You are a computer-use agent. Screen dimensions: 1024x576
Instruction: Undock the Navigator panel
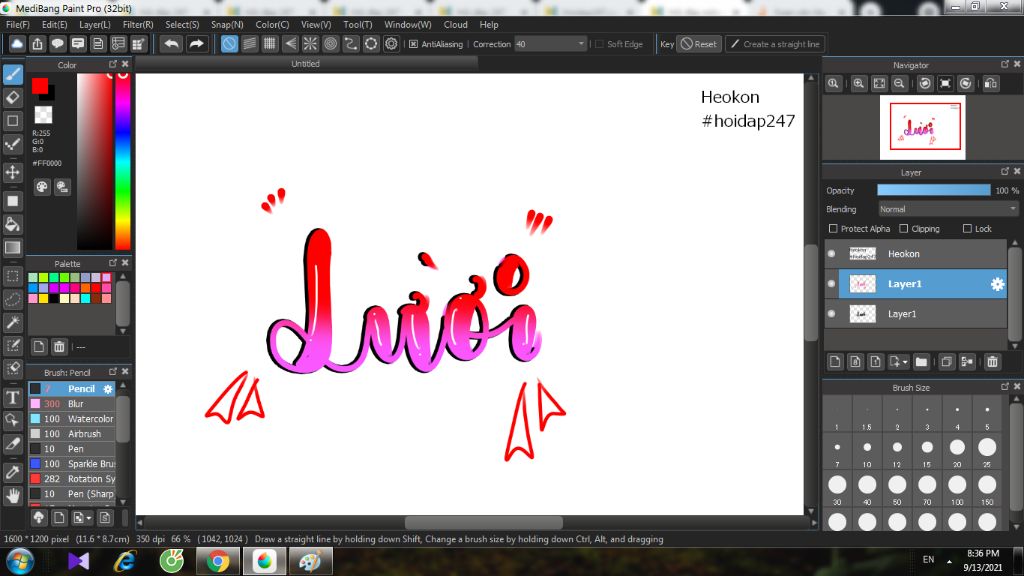point(1004,64)
